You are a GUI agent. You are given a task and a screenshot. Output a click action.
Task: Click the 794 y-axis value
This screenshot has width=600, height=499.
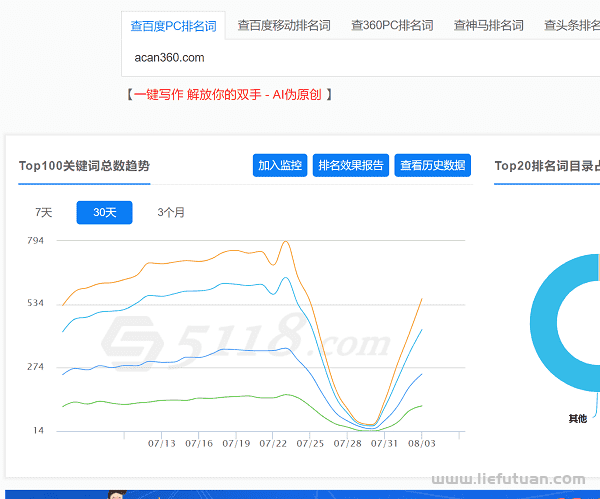coord(36,241)
